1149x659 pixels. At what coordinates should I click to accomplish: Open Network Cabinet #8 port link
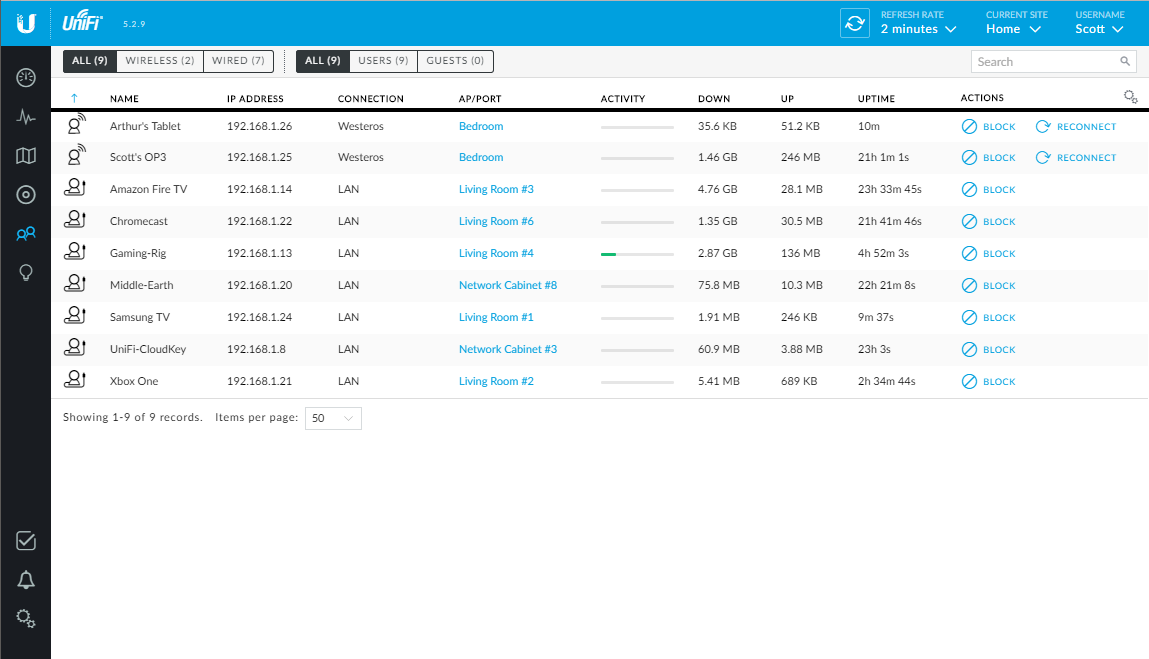[x=508, y=285]
